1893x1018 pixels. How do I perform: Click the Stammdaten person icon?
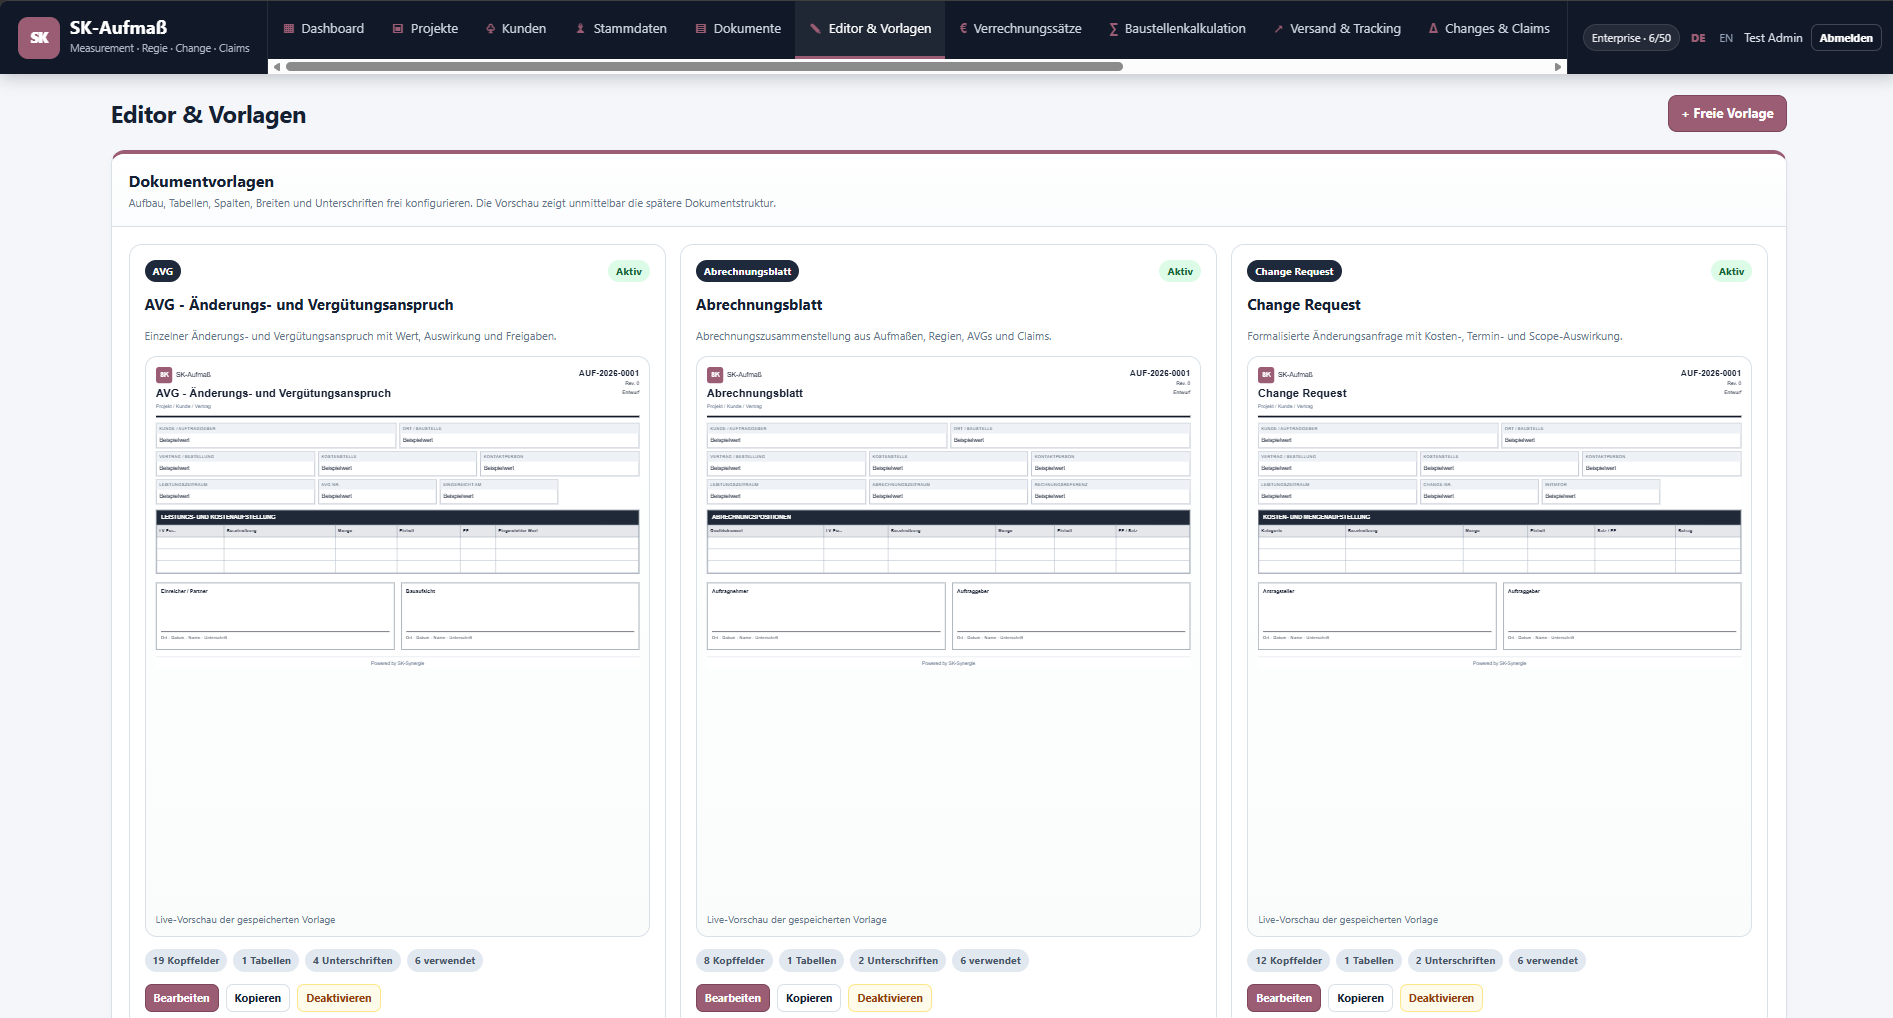581,29
